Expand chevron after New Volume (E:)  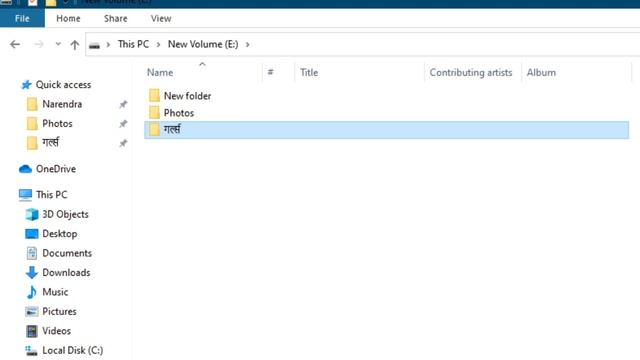click(247, 44)
